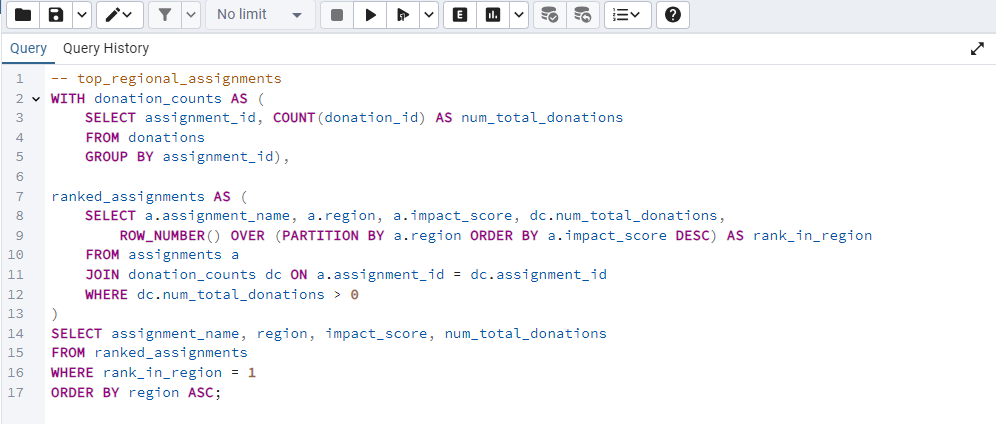Open Help with the question mark icon
Screen dimensions: 996x424
[x=673, y=15]
